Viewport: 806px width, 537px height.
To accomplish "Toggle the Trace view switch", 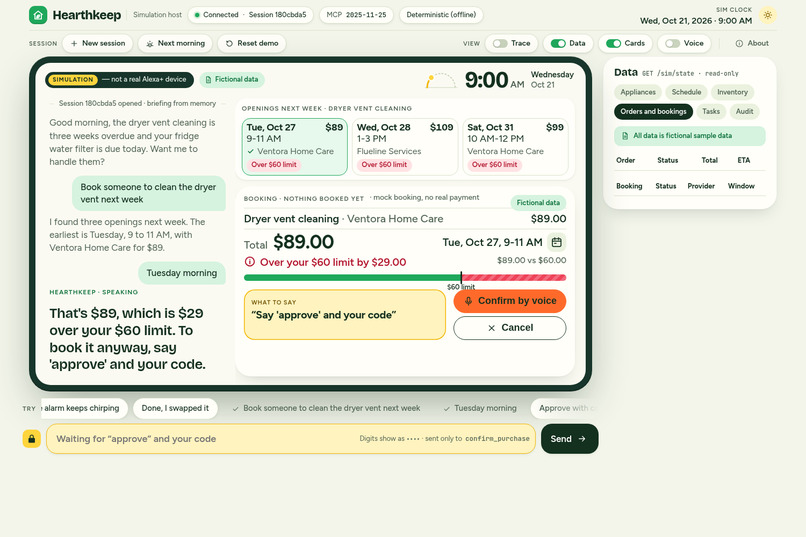I will click(x=500, y=44).
